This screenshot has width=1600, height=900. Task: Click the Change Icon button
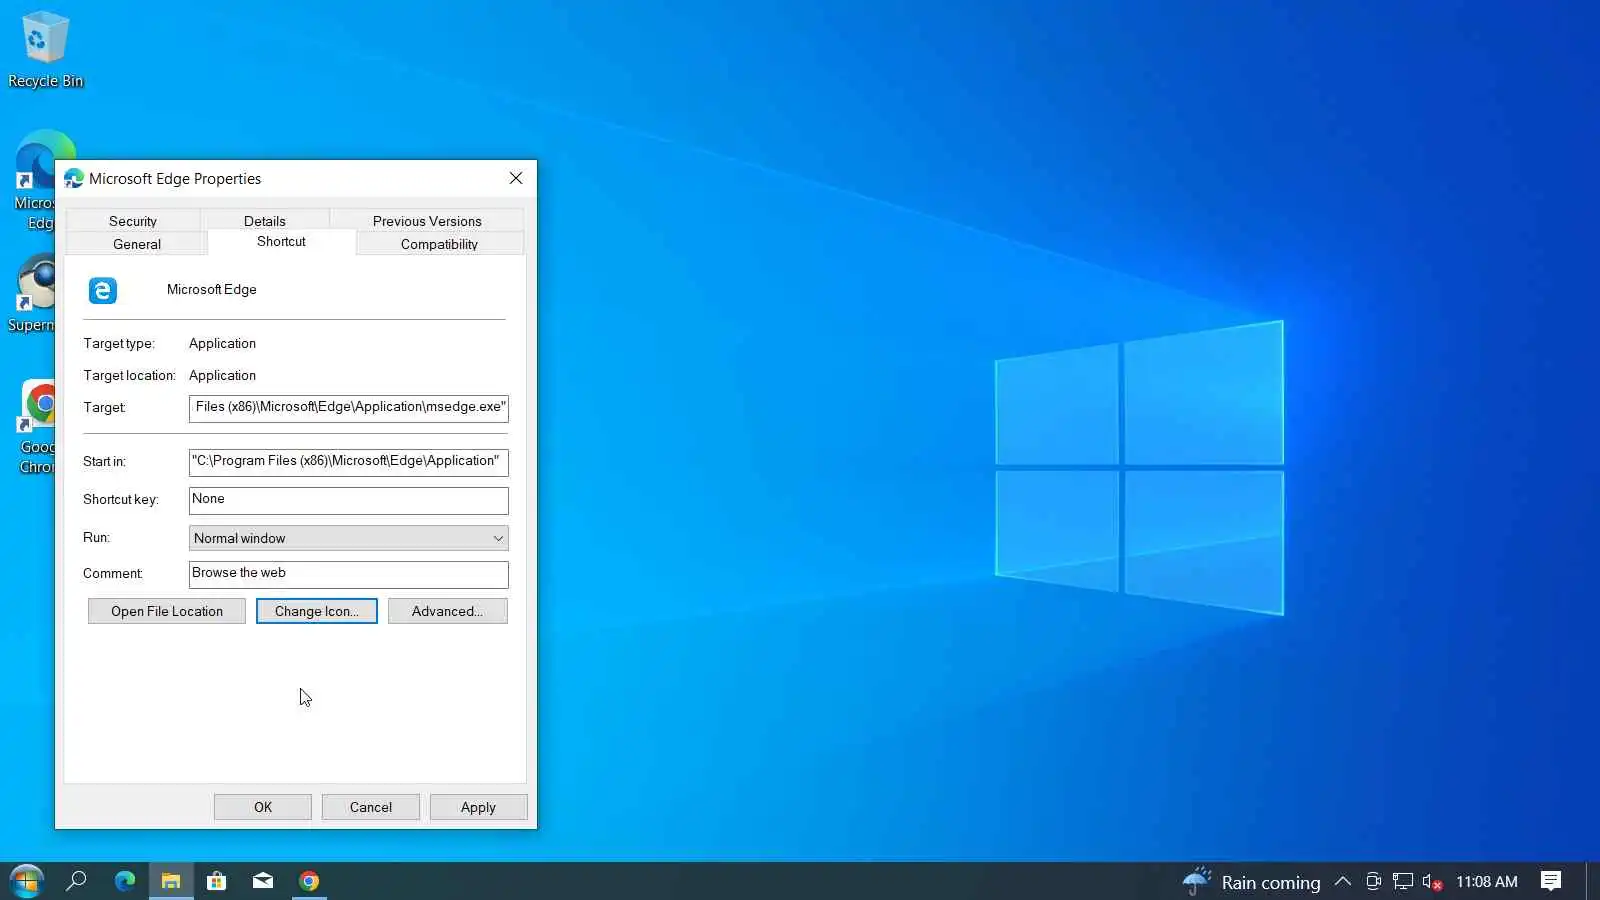317,611
